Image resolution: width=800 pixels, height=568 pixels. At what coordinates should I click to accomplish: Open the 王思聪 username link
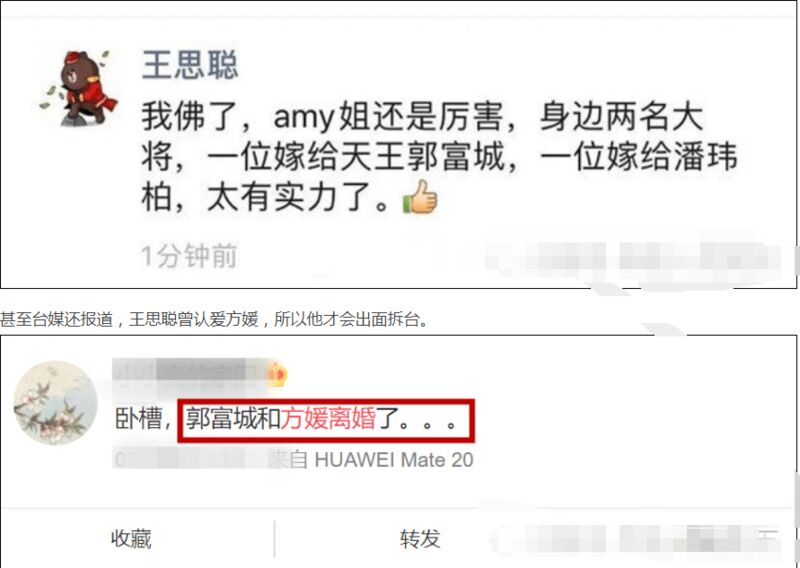click(190, 64)
